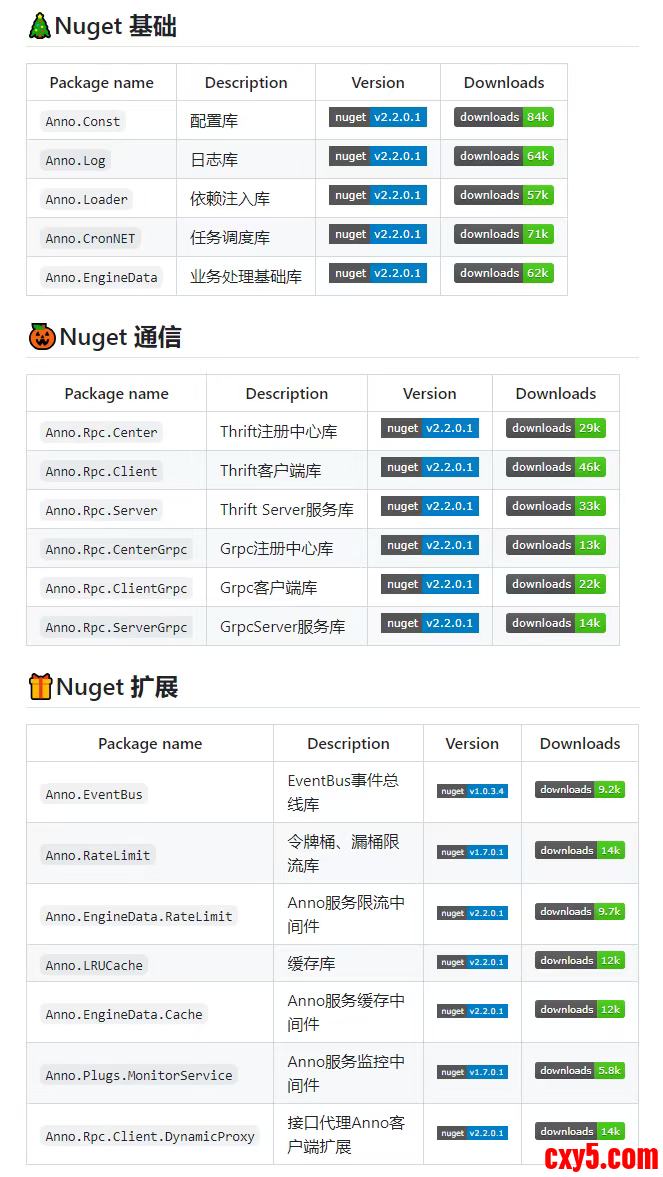Select the Anno.LRUCache package name

[x=94, y=965]
